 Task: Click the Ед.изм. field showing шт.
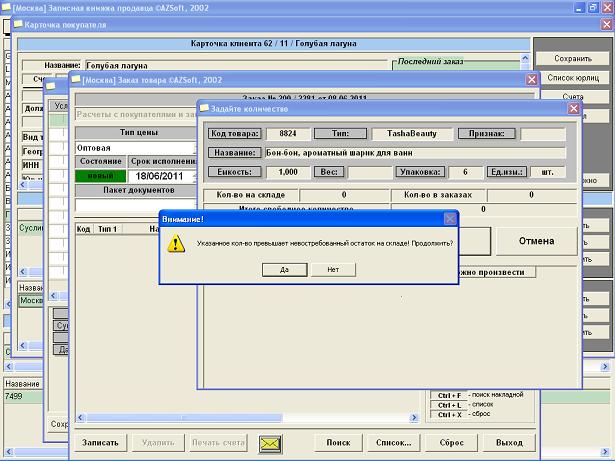coord(548,172)
